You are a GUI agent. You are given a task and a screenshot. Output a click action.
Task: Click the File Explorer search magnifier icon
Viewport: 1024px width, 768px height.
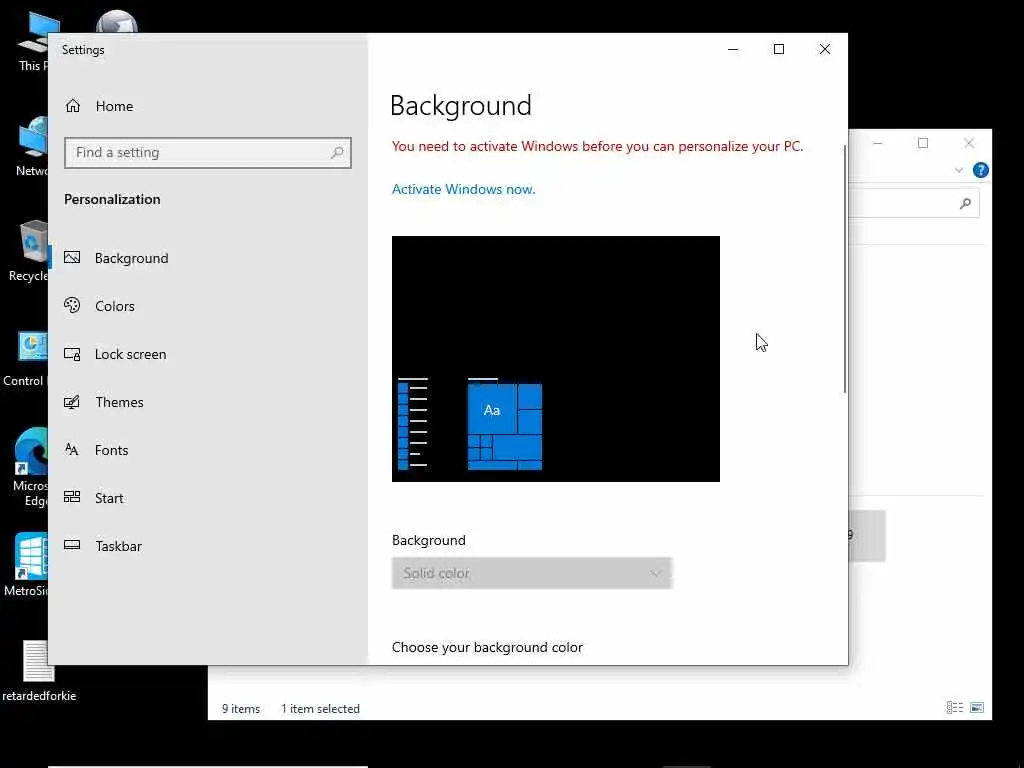(965, 204)
